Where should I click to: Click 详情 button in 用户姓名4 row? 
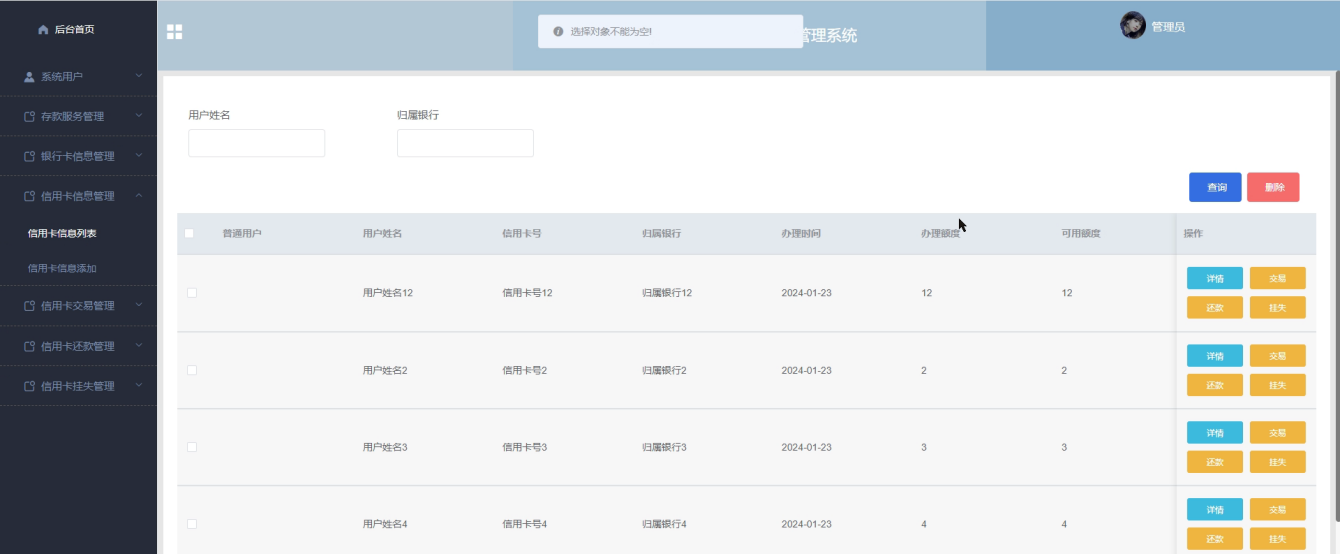pyautogui.click(x=1215, y=509)
